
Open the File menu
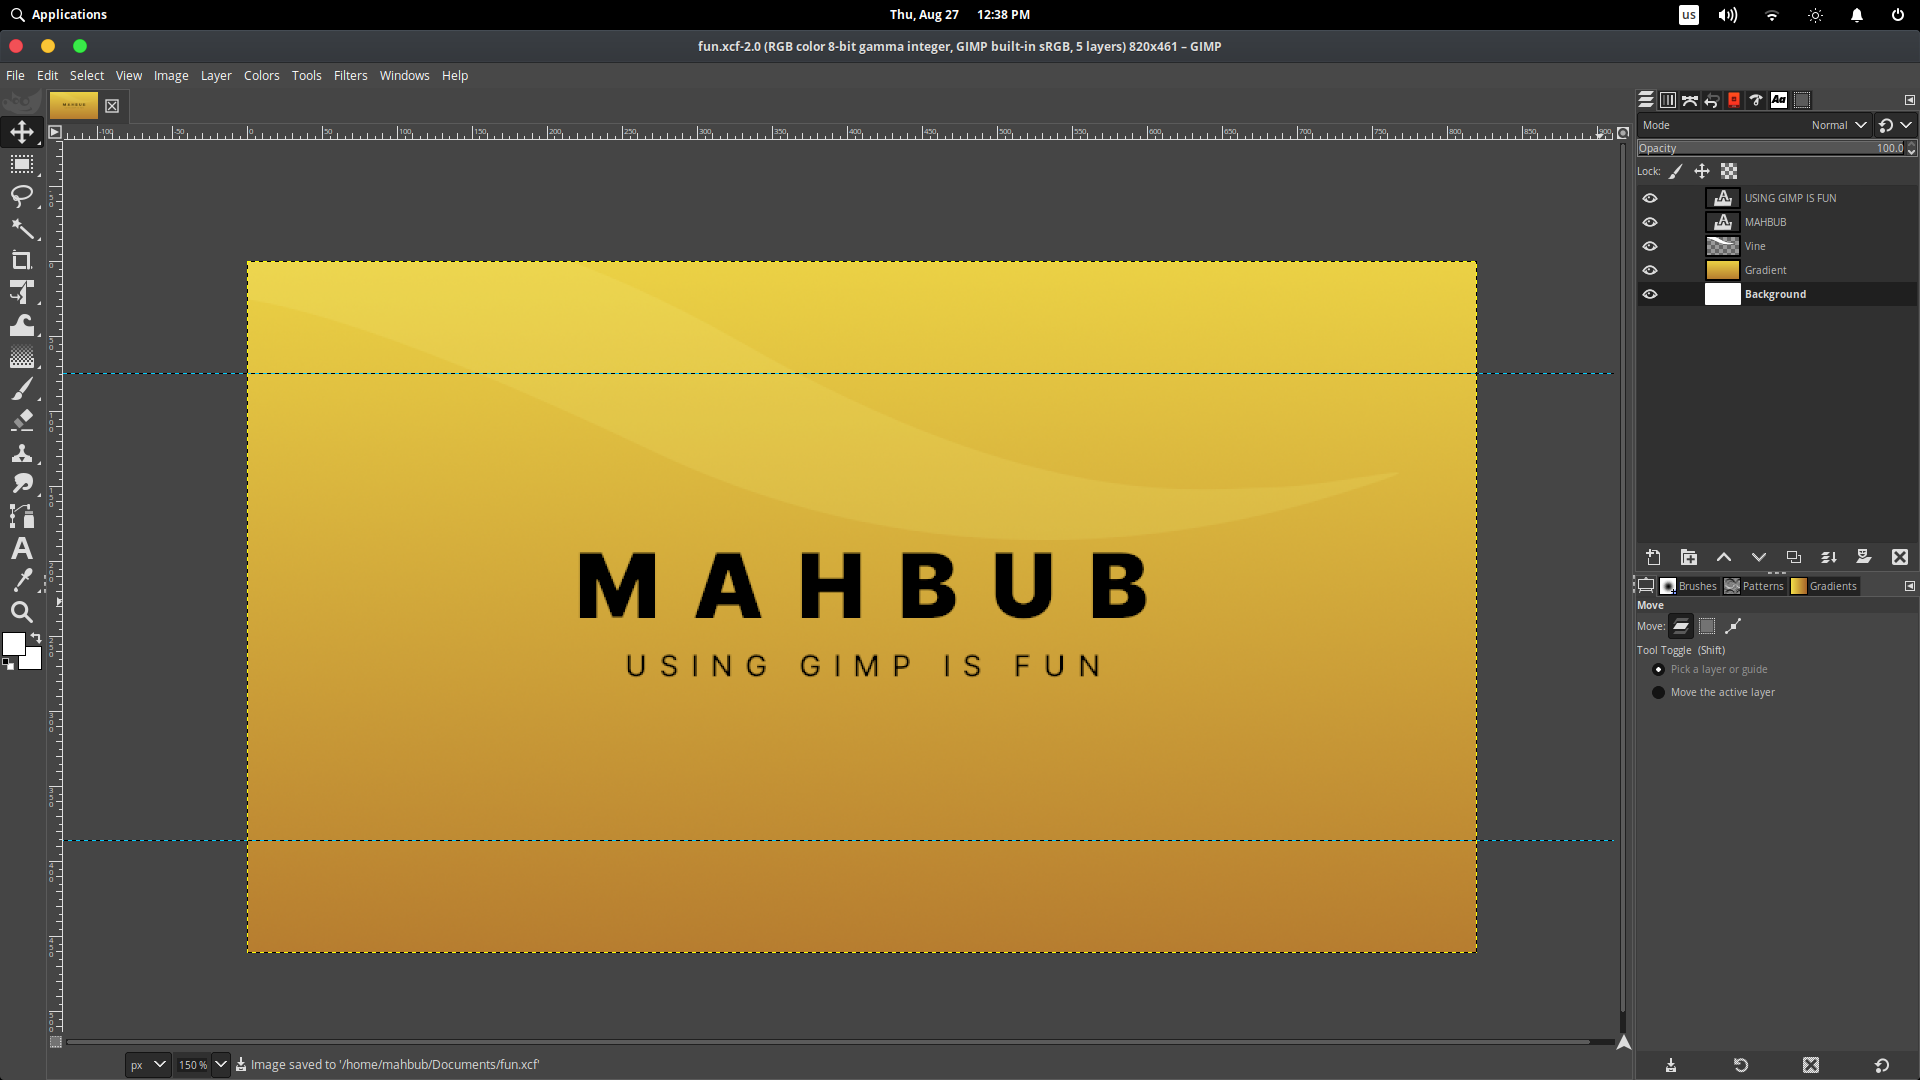tap(15, 76)
